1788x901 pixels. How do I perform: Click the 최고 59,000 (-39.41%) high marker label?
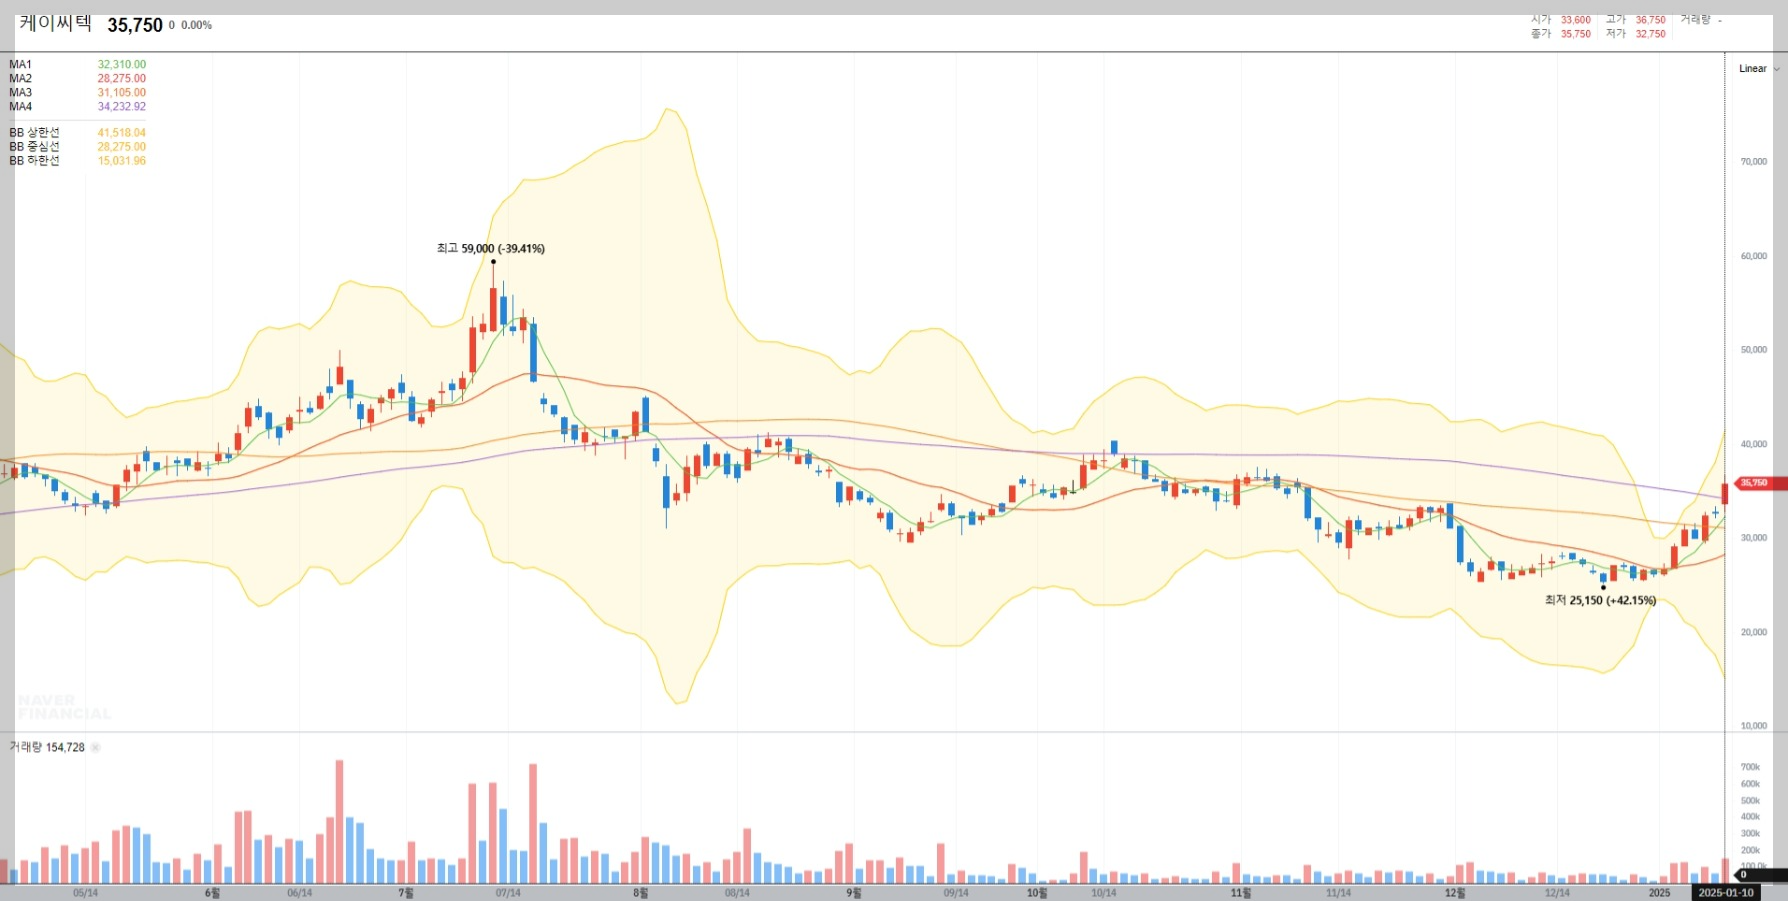491,249
